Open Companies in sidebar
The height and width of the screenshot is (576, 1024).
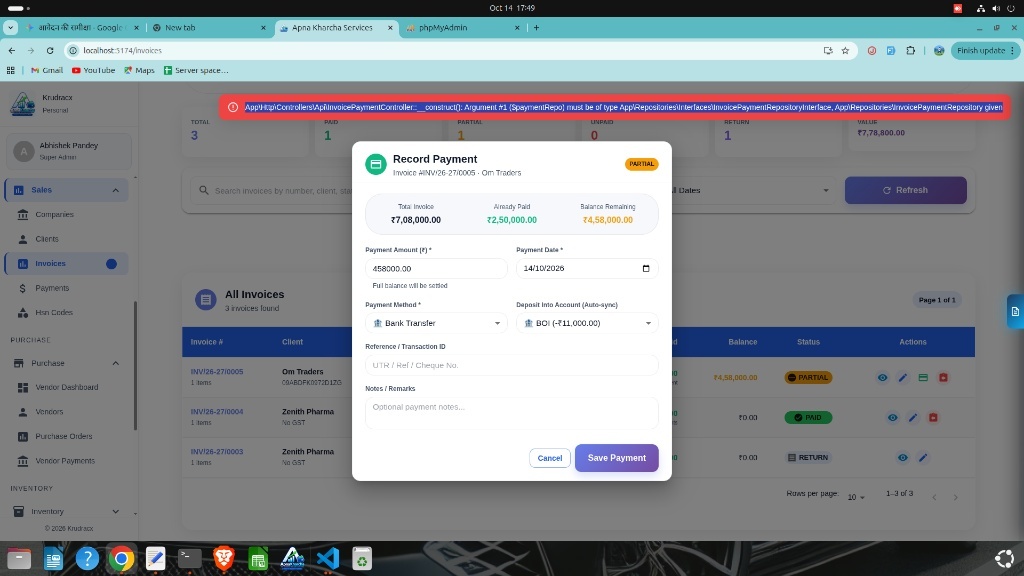click(54, 214)
